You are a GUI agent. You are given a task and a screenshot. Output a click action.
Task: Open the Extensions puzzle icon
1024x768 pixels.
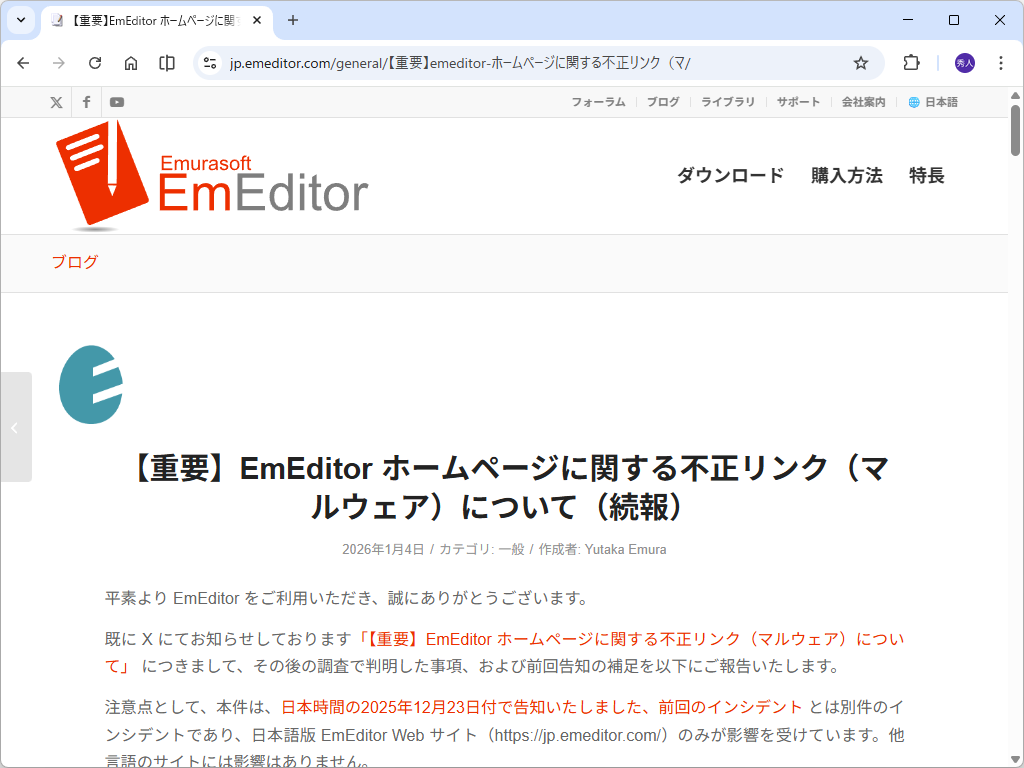911,63
